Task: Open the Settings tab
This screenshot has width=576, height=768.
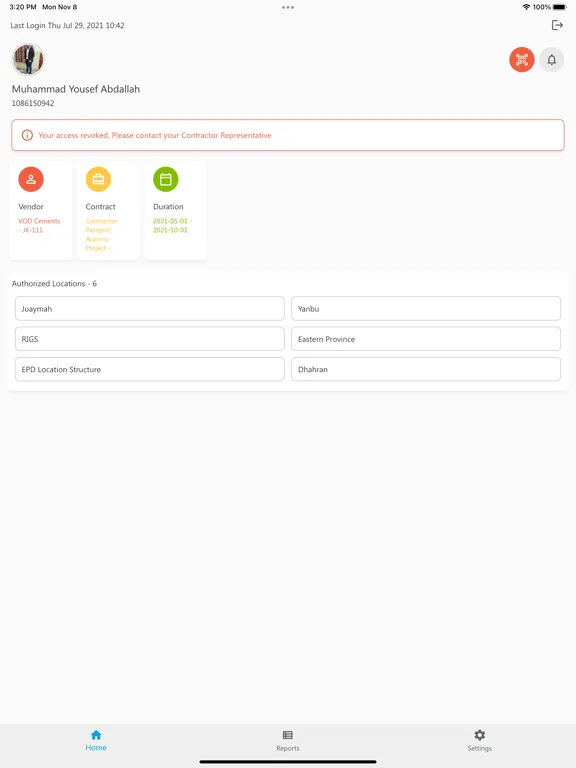Action: pos(480,740)
